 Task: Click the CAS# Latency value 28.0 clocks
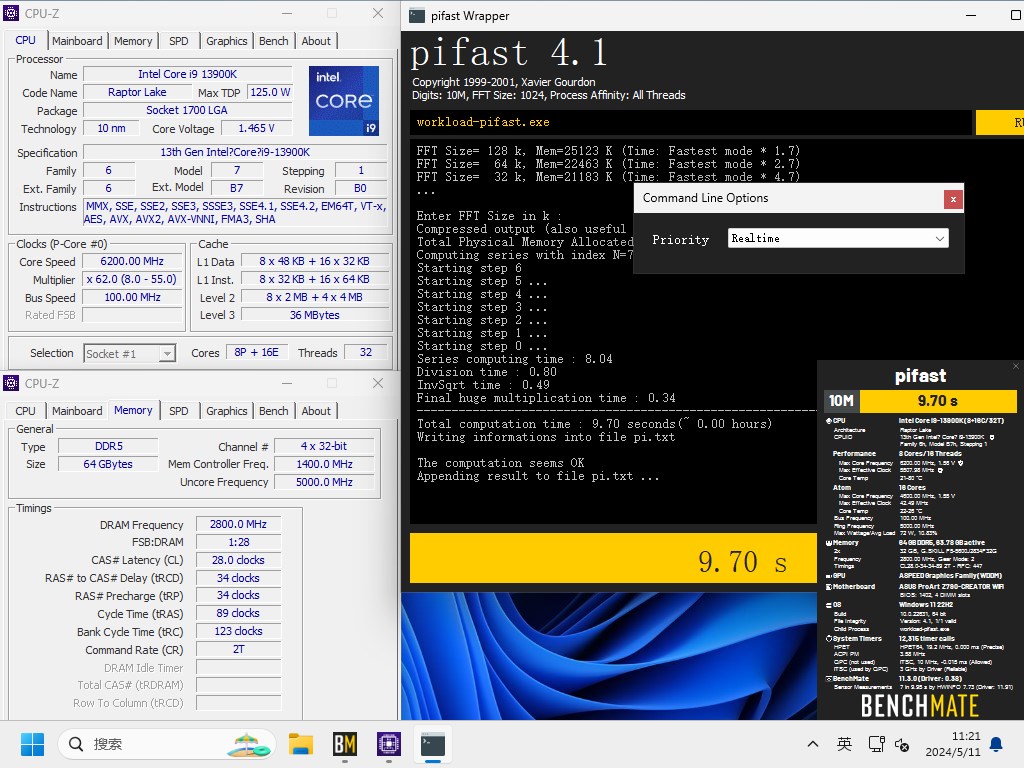point(238,560)
